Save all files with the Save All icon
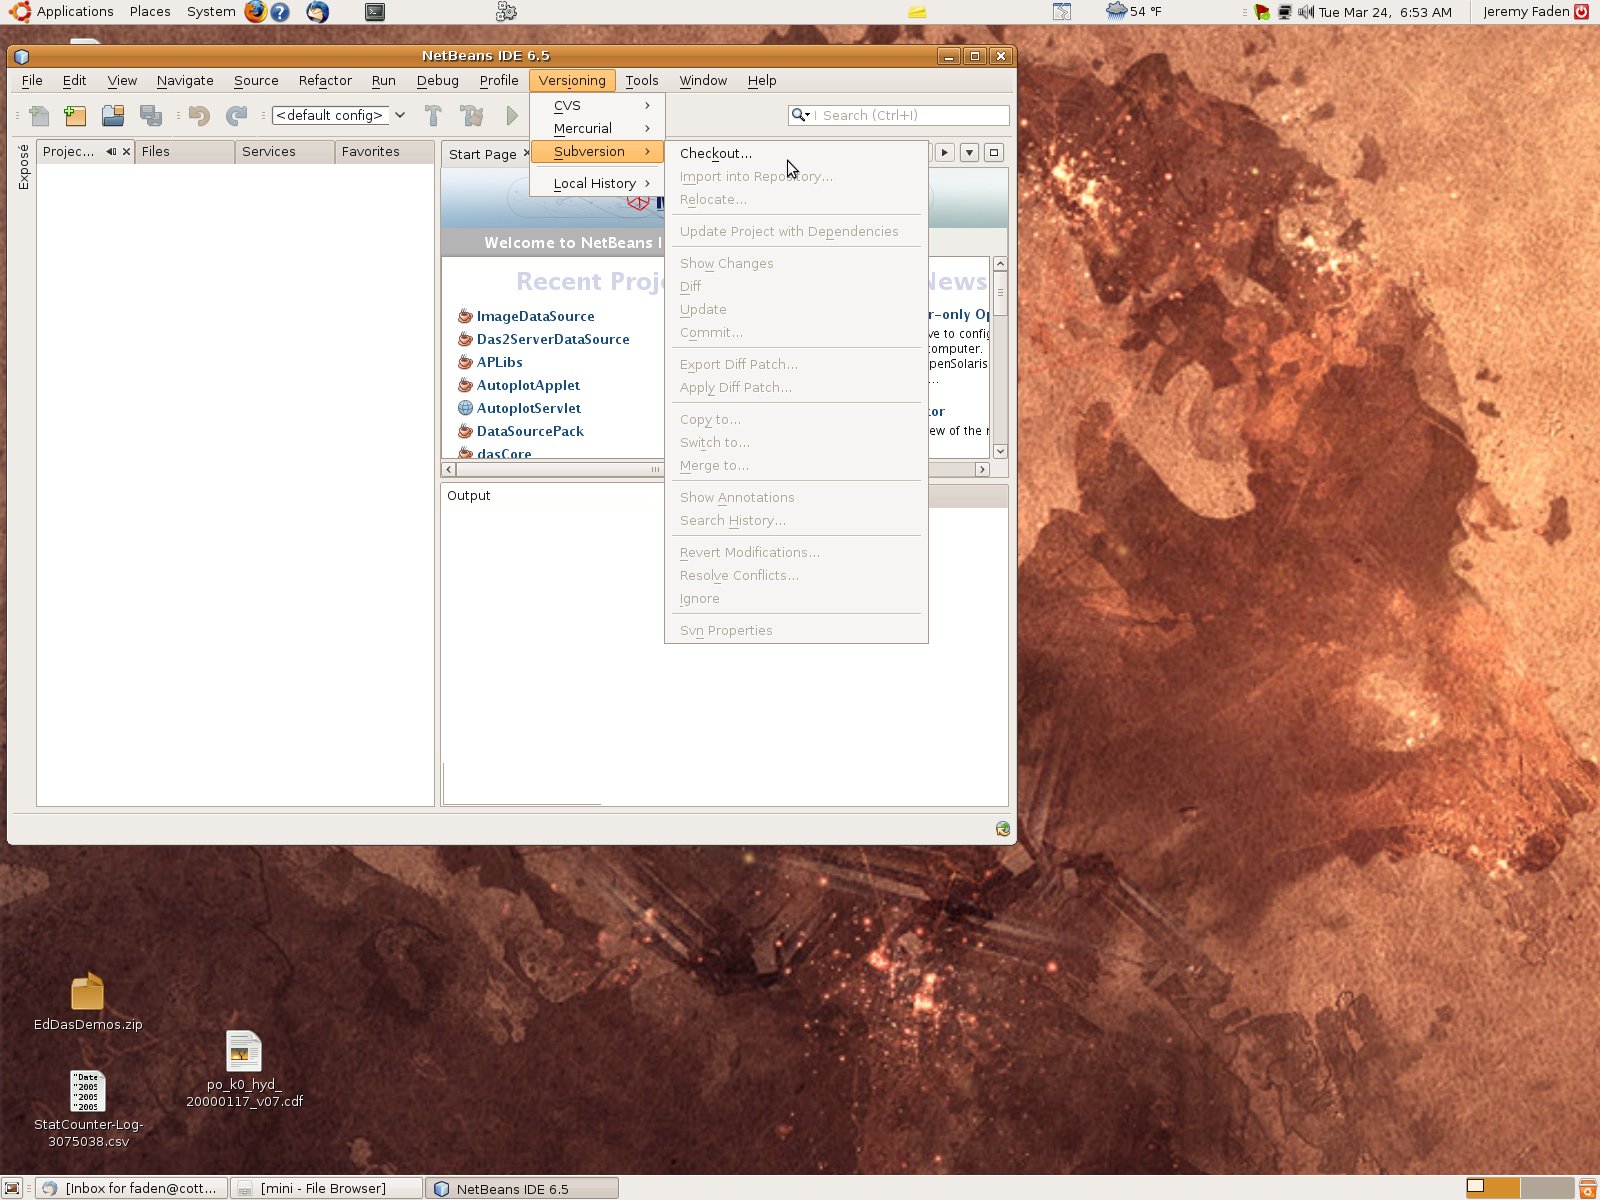The height and width of the screenshot is (1200, 1600). coord(152,115)
